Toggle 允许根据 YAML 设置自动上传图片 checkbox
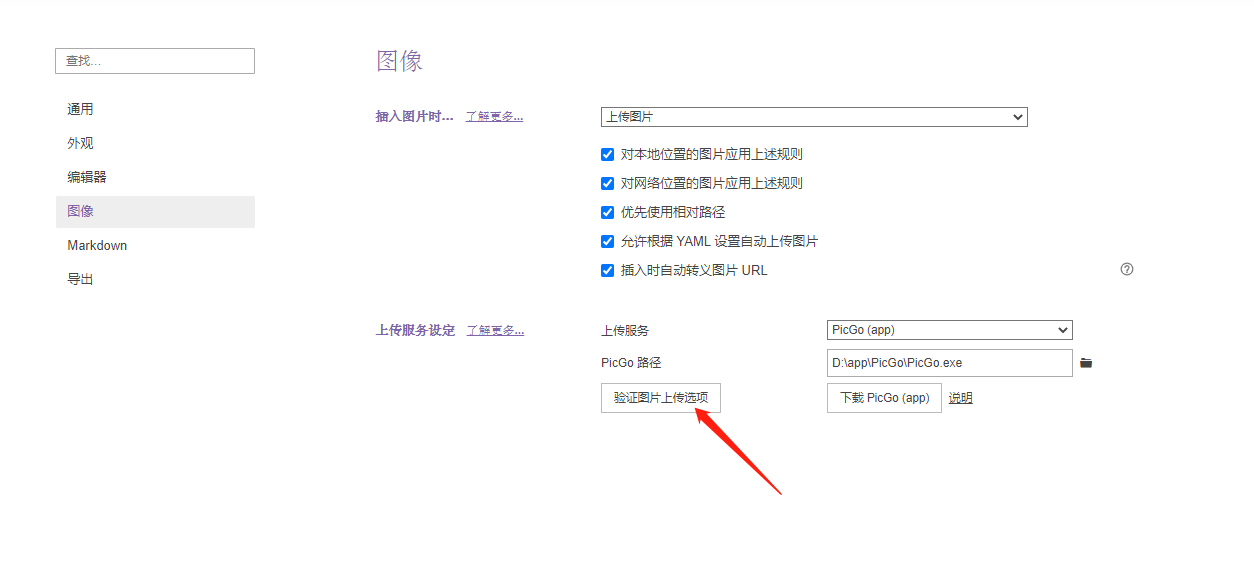 tap(607, 242)
